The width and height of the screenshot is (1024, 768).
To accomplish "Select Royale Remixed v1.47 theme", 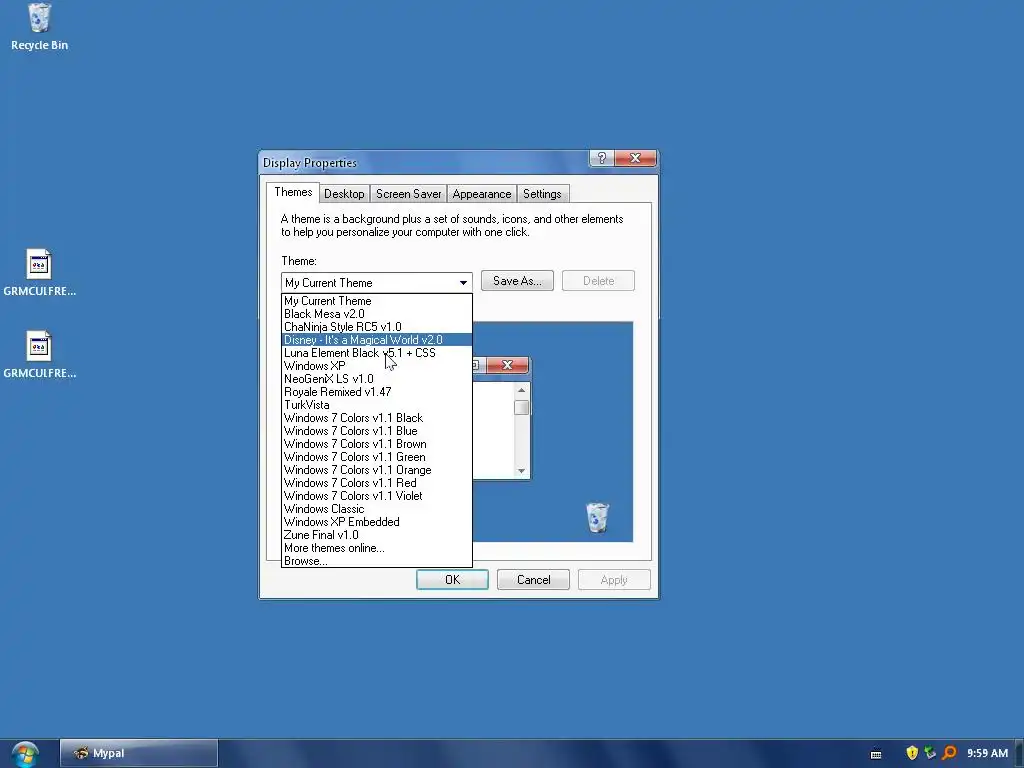I will pyautogui.click(x=377, y=392).
